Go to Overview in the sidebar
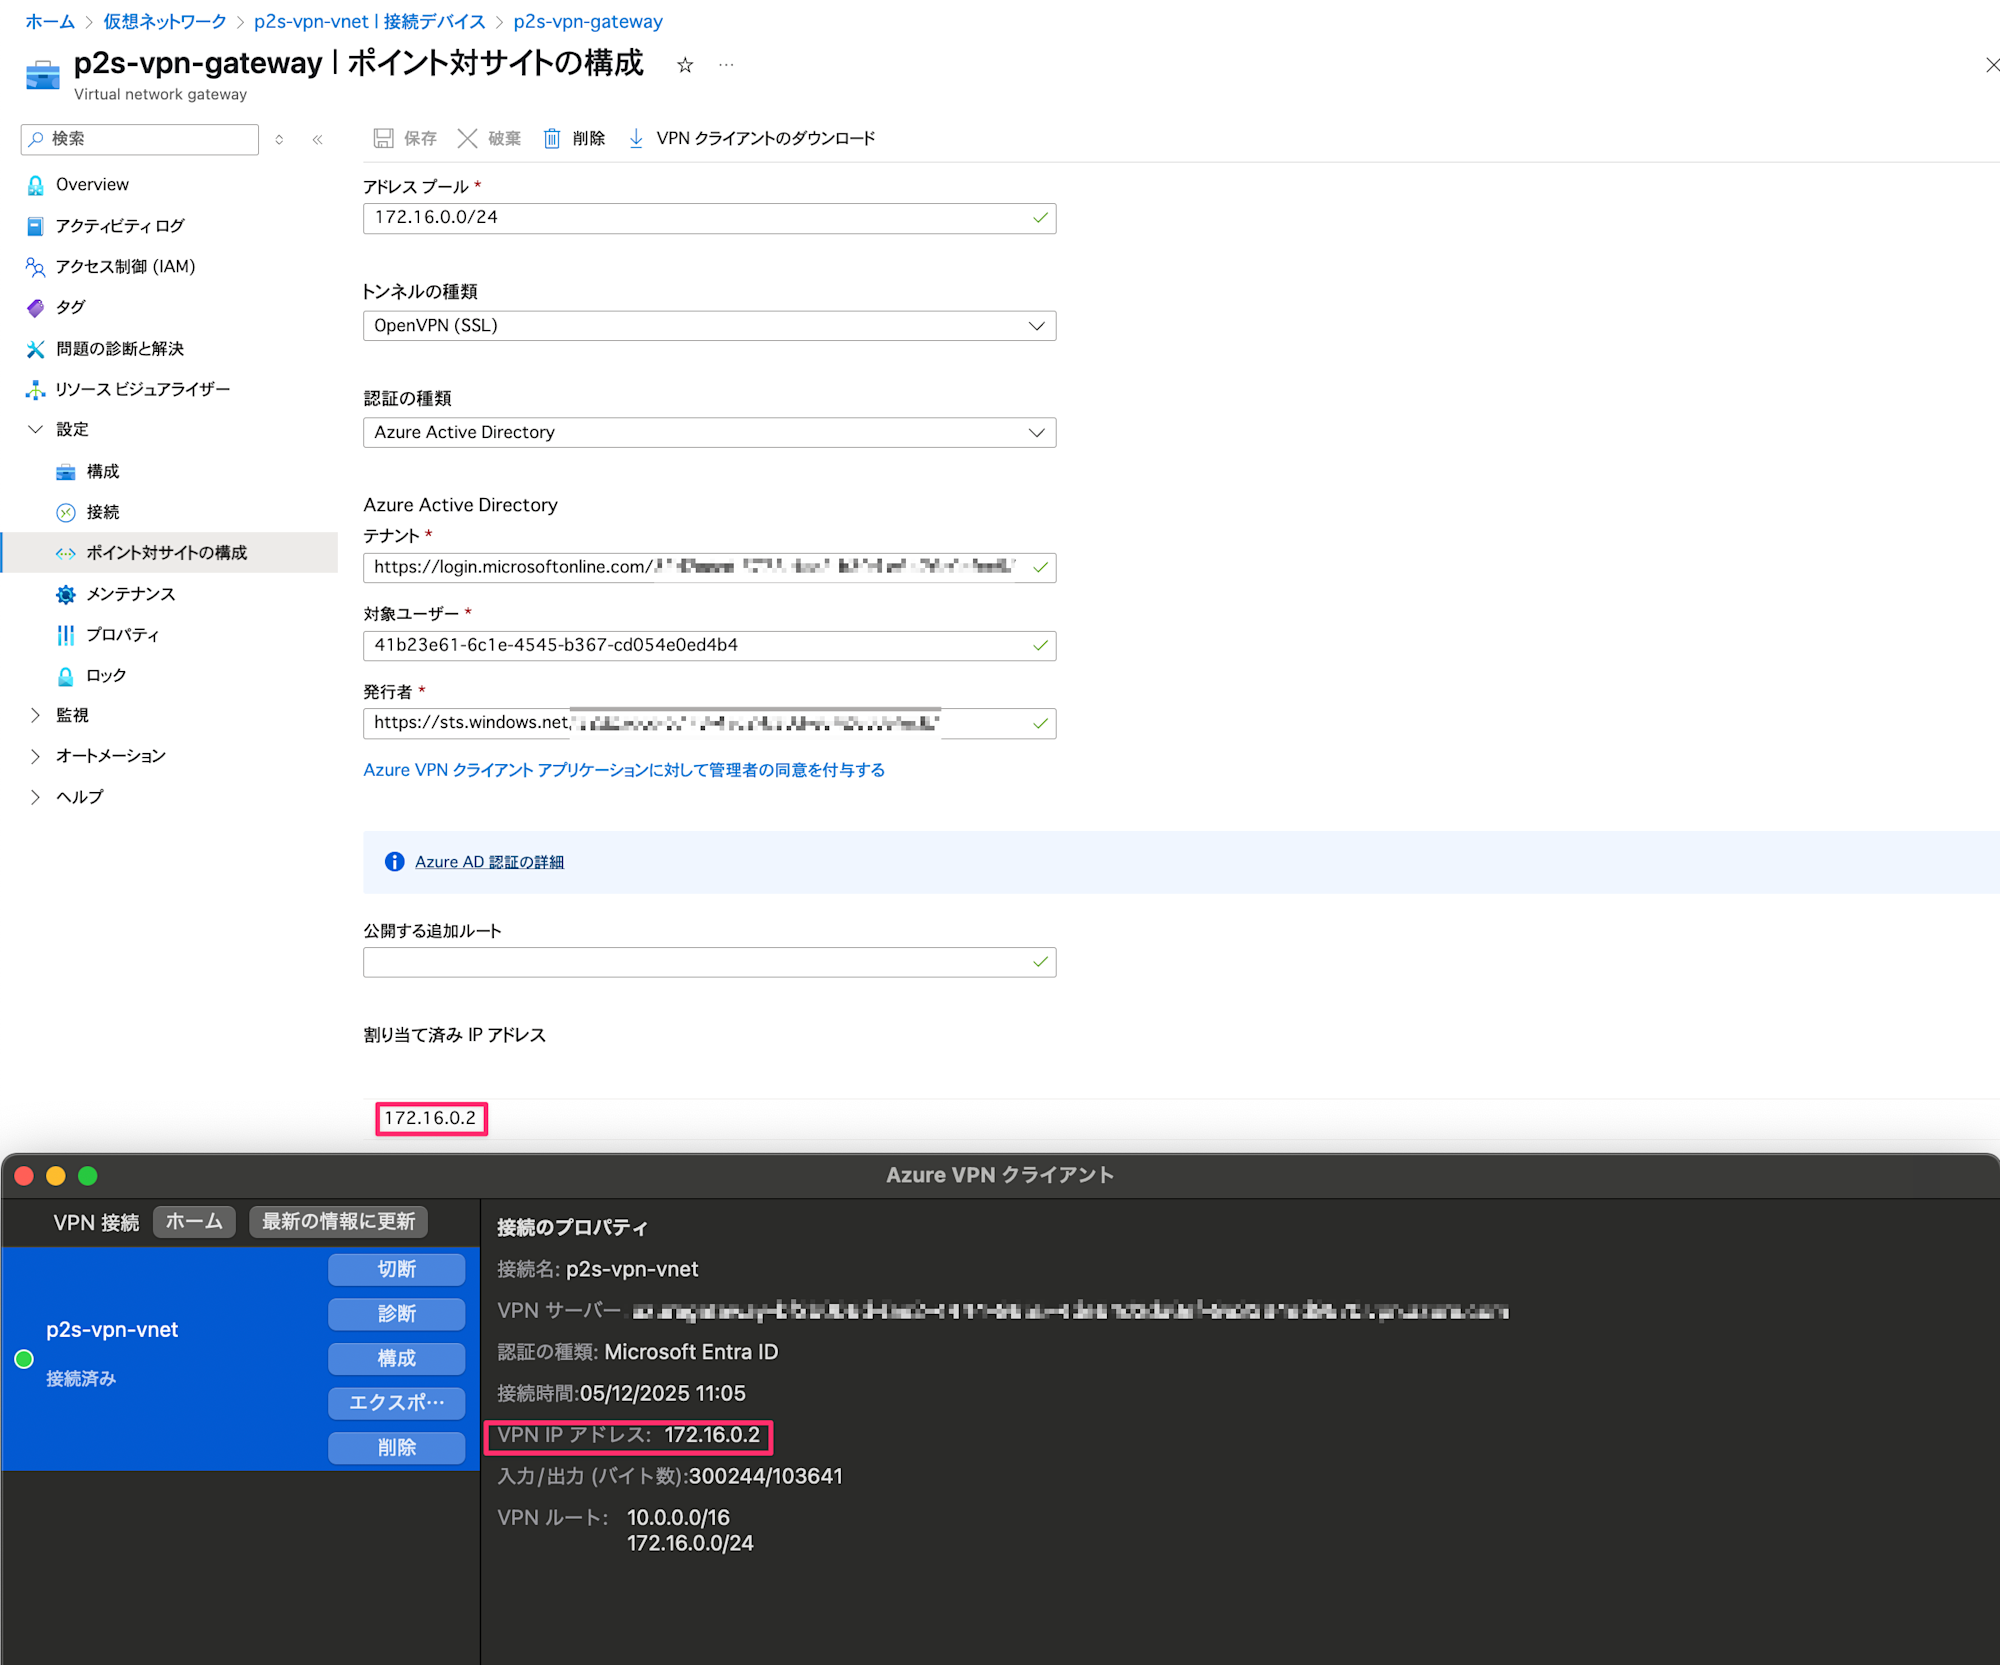The width and height of the screenshot is (2000, 1665). 92,185
